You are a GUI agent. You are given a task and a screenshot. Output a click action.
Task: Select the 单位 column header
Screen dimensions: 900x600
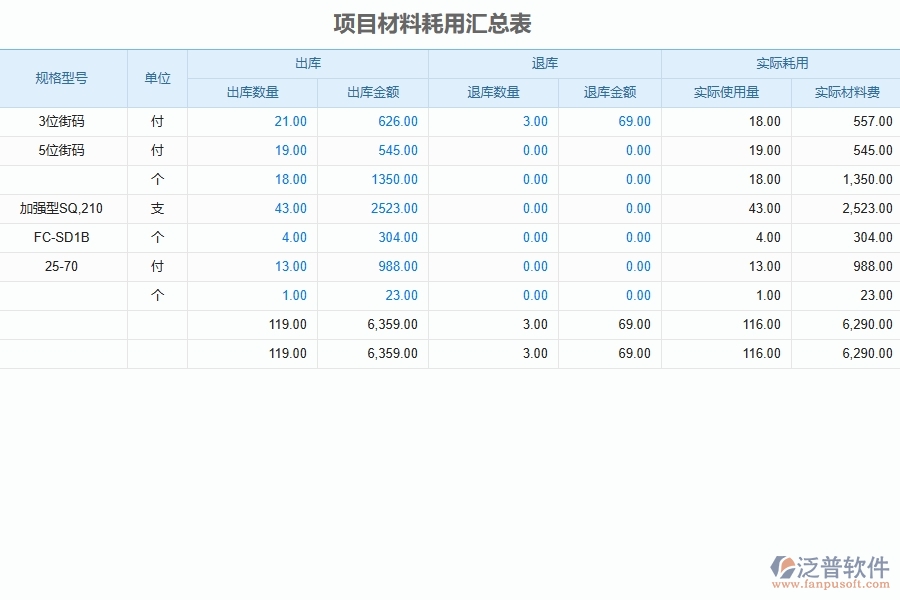tap(157, 77)
